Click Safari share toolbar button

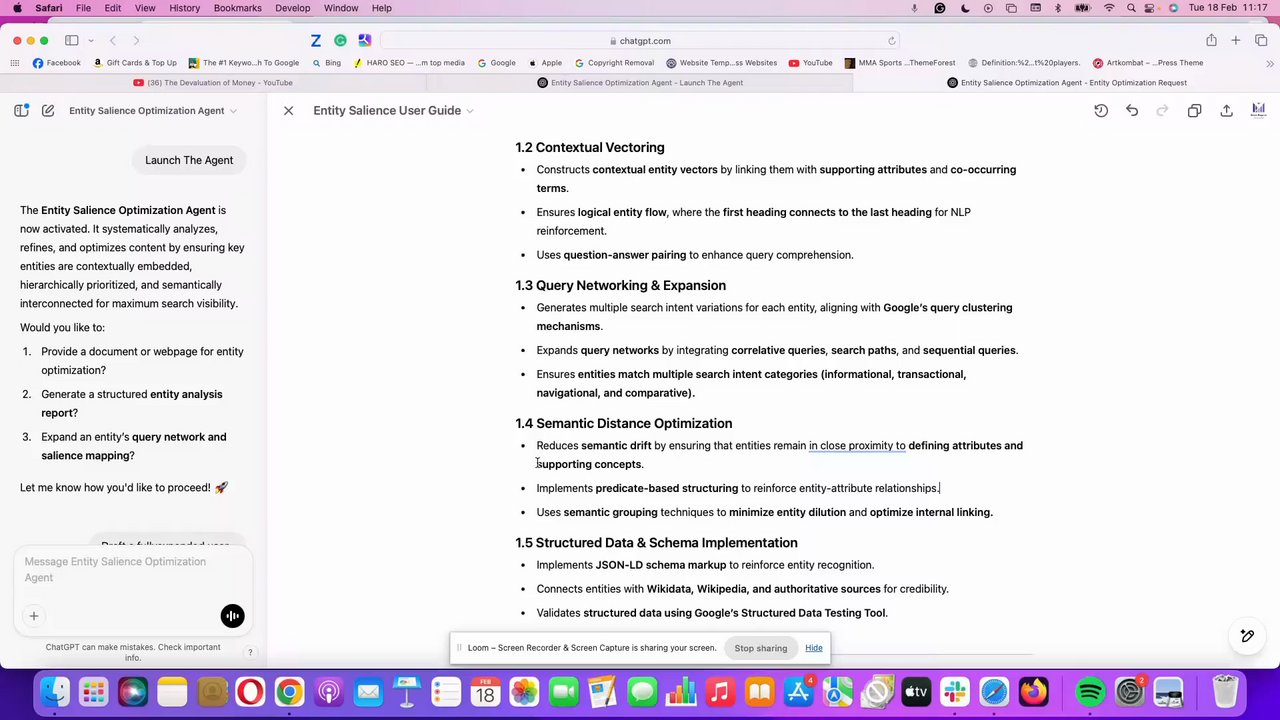click(x=1211, y=41)
